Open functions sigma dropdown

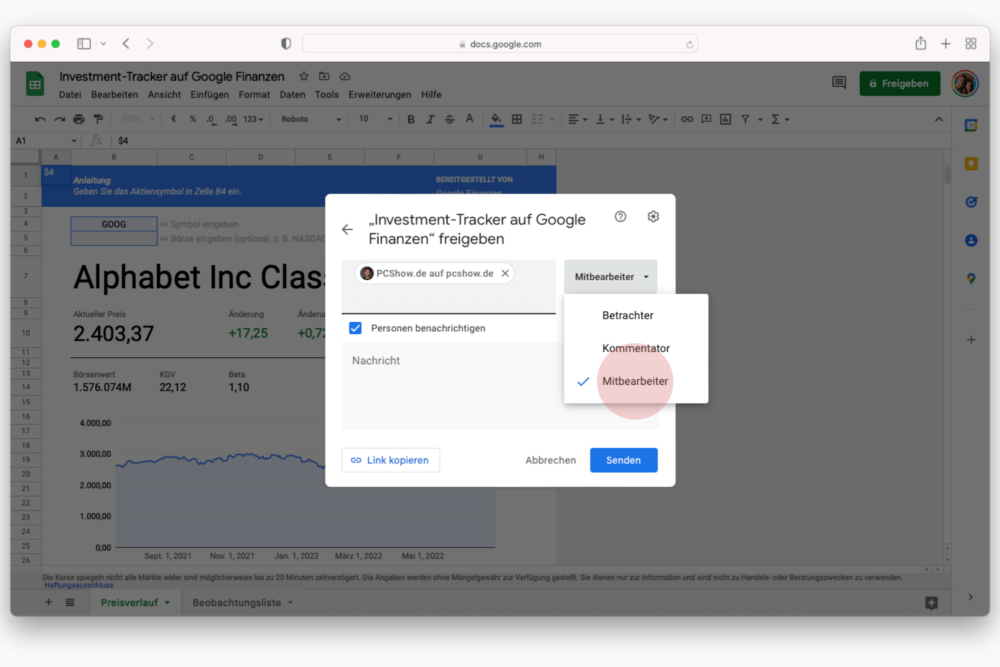780,119
